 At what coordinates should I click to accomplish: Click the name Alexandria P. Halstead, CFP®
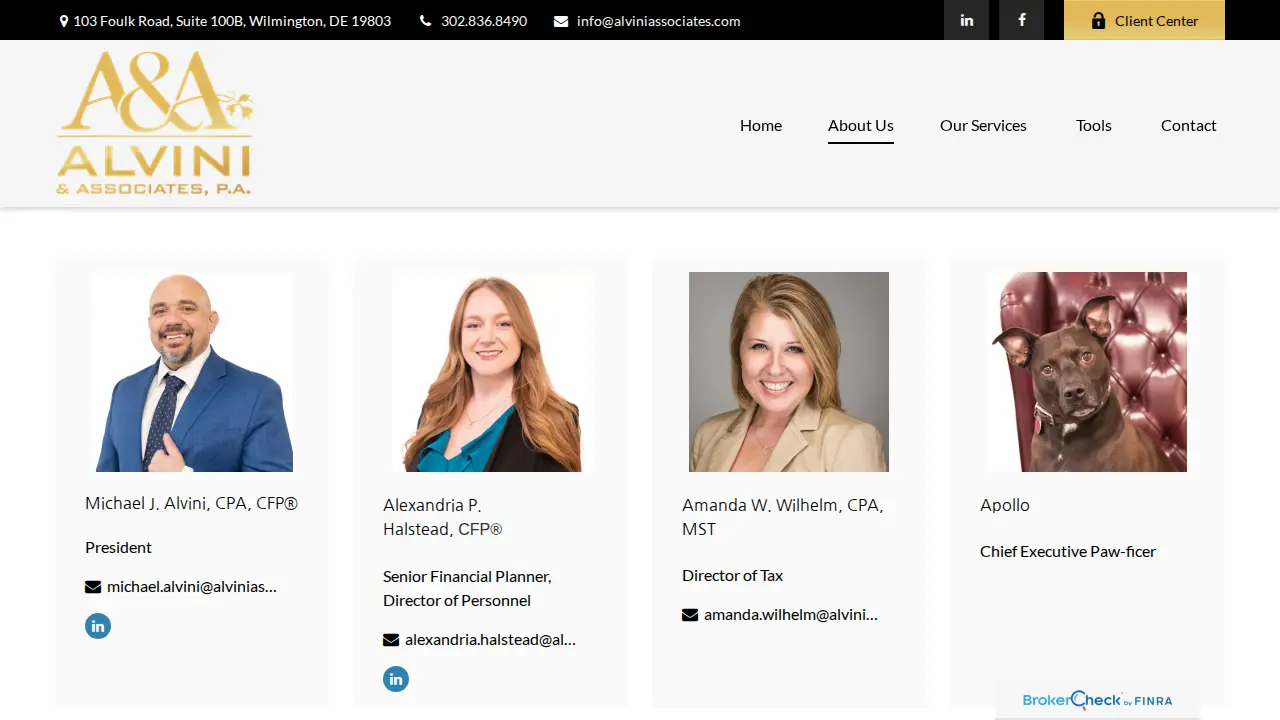click(443, 518)
